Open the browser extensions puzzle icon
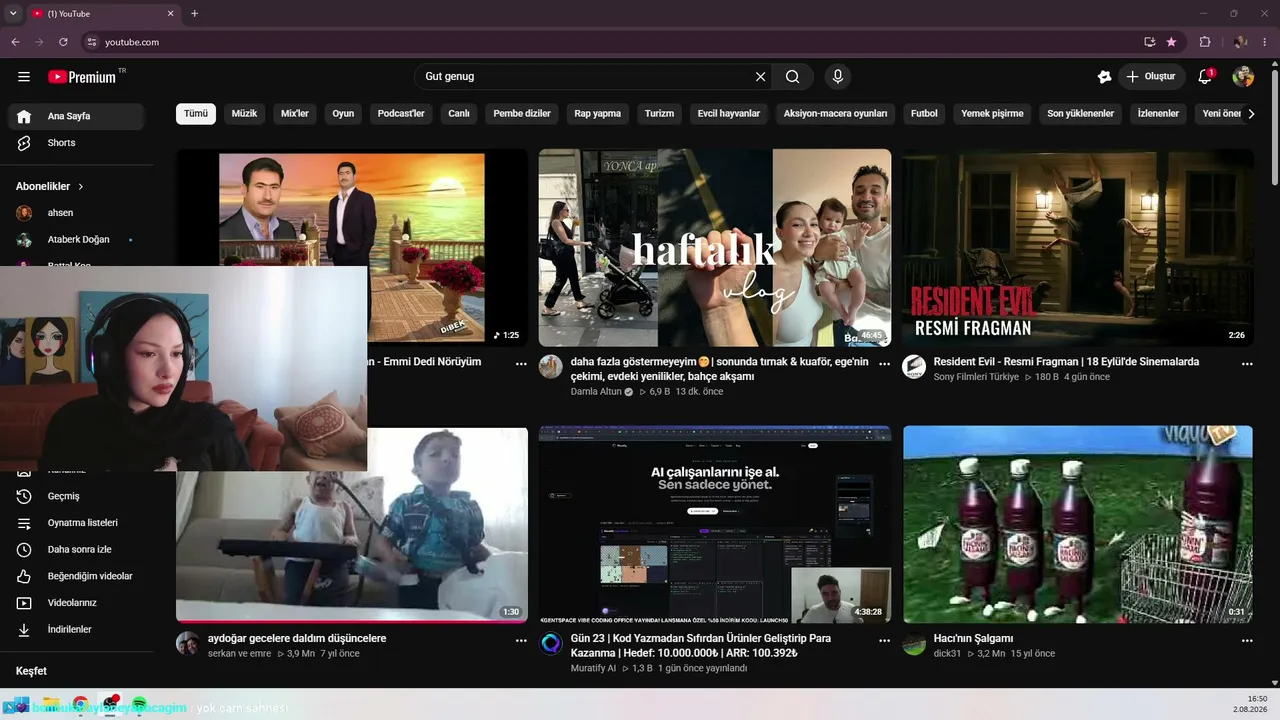Viewport: 1280px width, 720px height. click(x=1204, y=42)
